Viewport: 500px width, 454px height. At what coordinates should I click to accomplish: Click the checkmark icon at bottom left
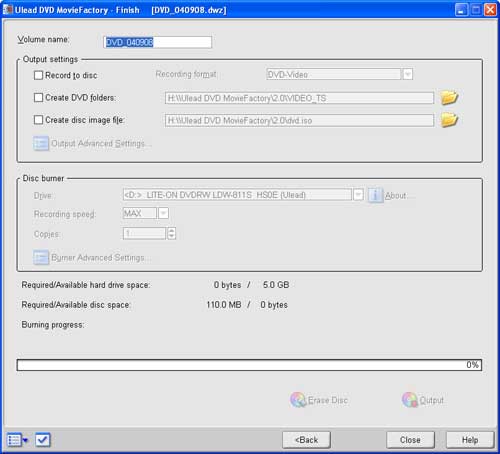coord(43,440)
